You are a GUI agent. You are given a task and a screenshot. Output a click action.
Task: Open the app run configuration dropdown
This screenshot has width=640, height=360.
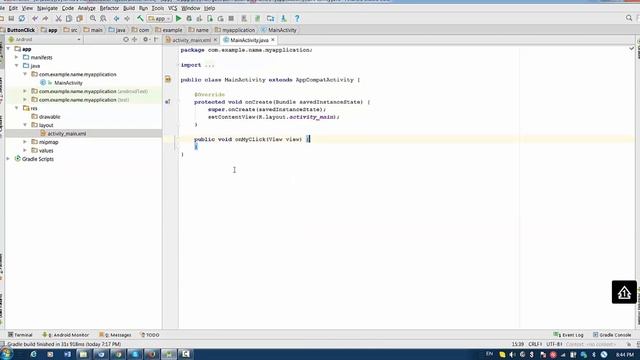[x=160, y=18]
